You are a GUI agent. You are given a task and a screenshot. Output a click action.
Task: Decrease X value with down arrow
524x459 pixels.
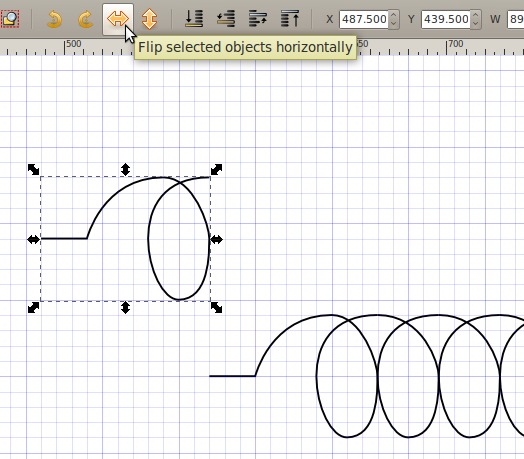[x=393, y=24]
